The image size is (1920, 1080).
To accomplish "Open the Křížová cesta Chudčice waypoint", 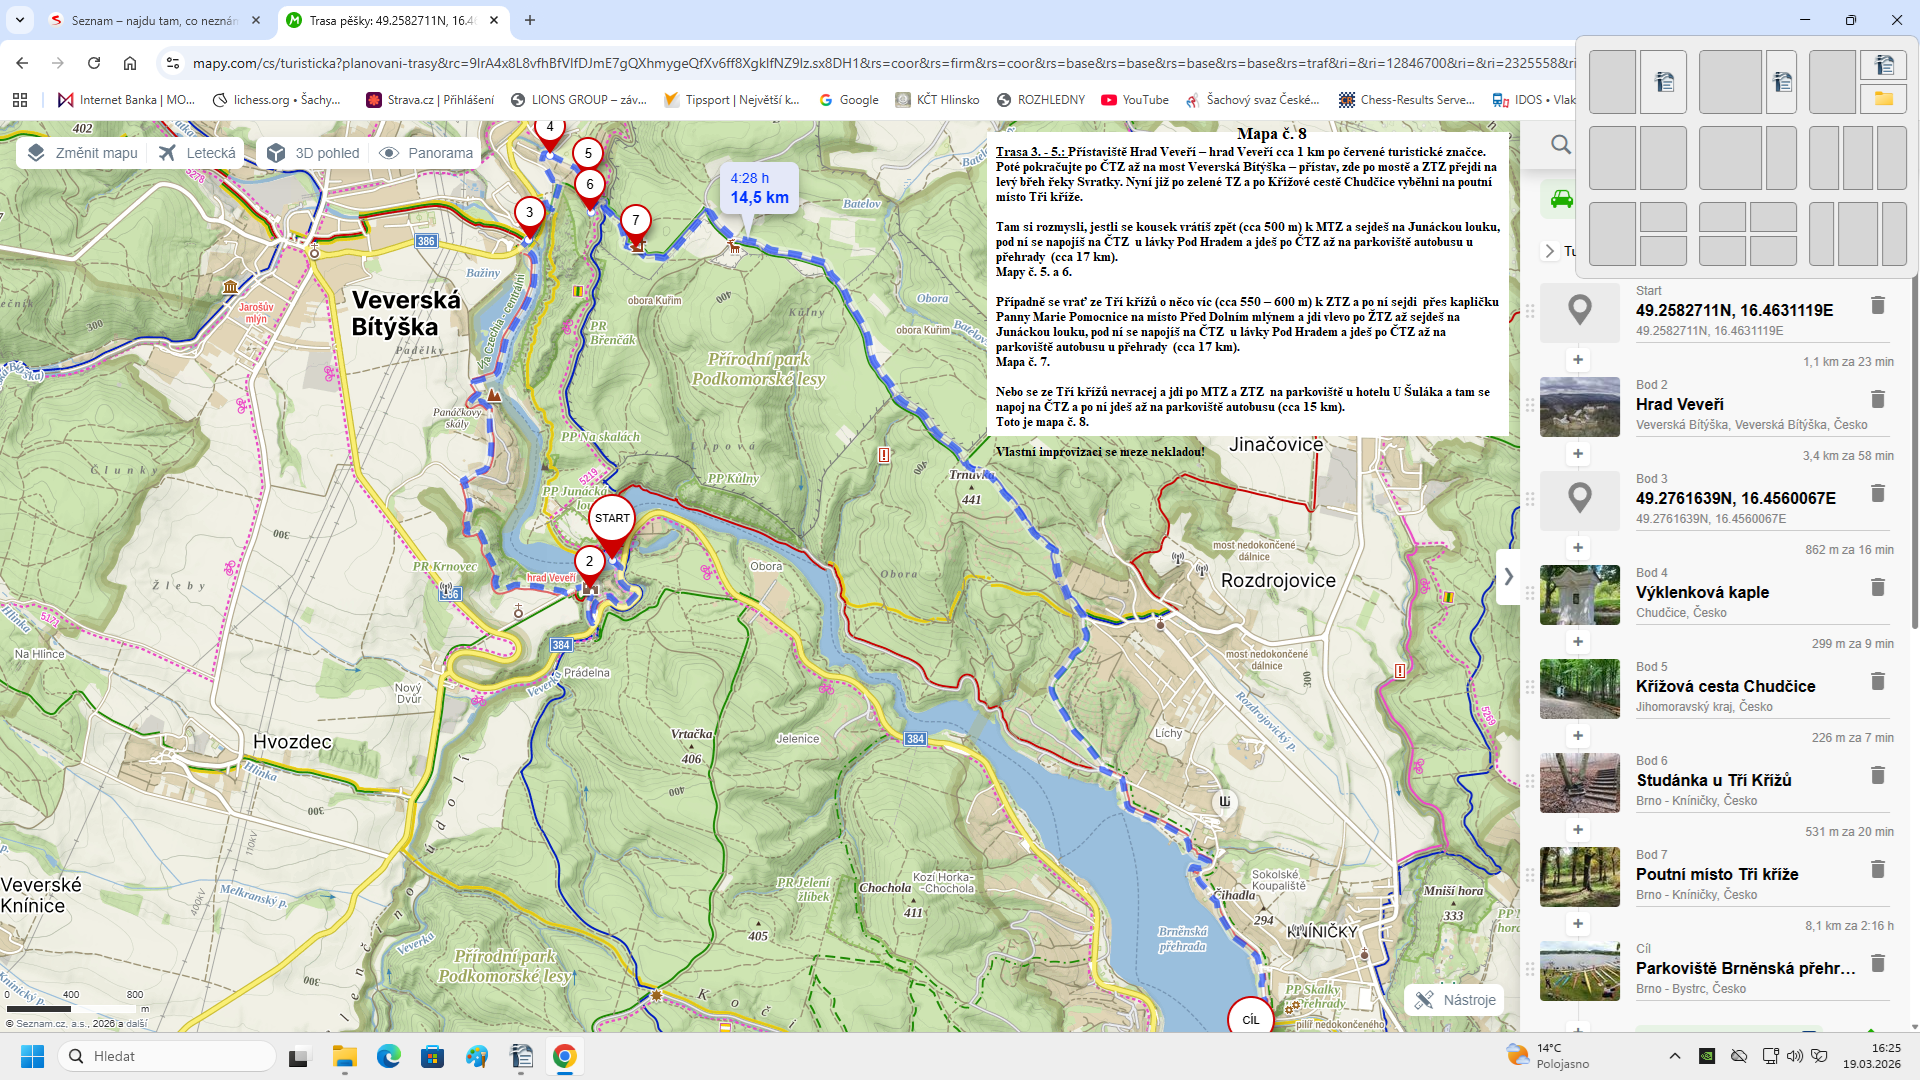I will (x=1725, y=686).
